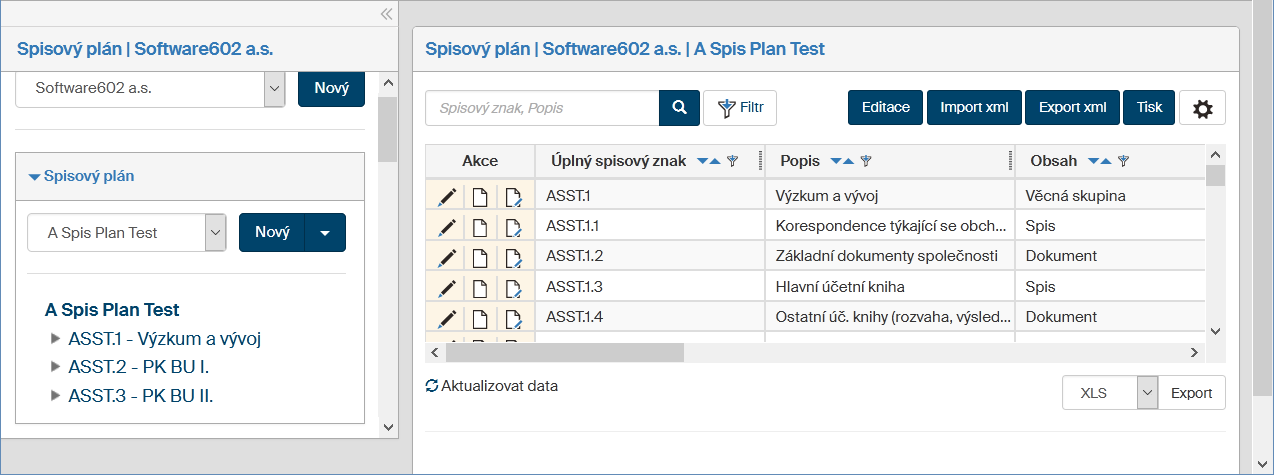Image resolution: width=1274 pixels, height=475 pixels.
Task: Click the filter funnel in Obsah column header
Action: (1123, 161)
